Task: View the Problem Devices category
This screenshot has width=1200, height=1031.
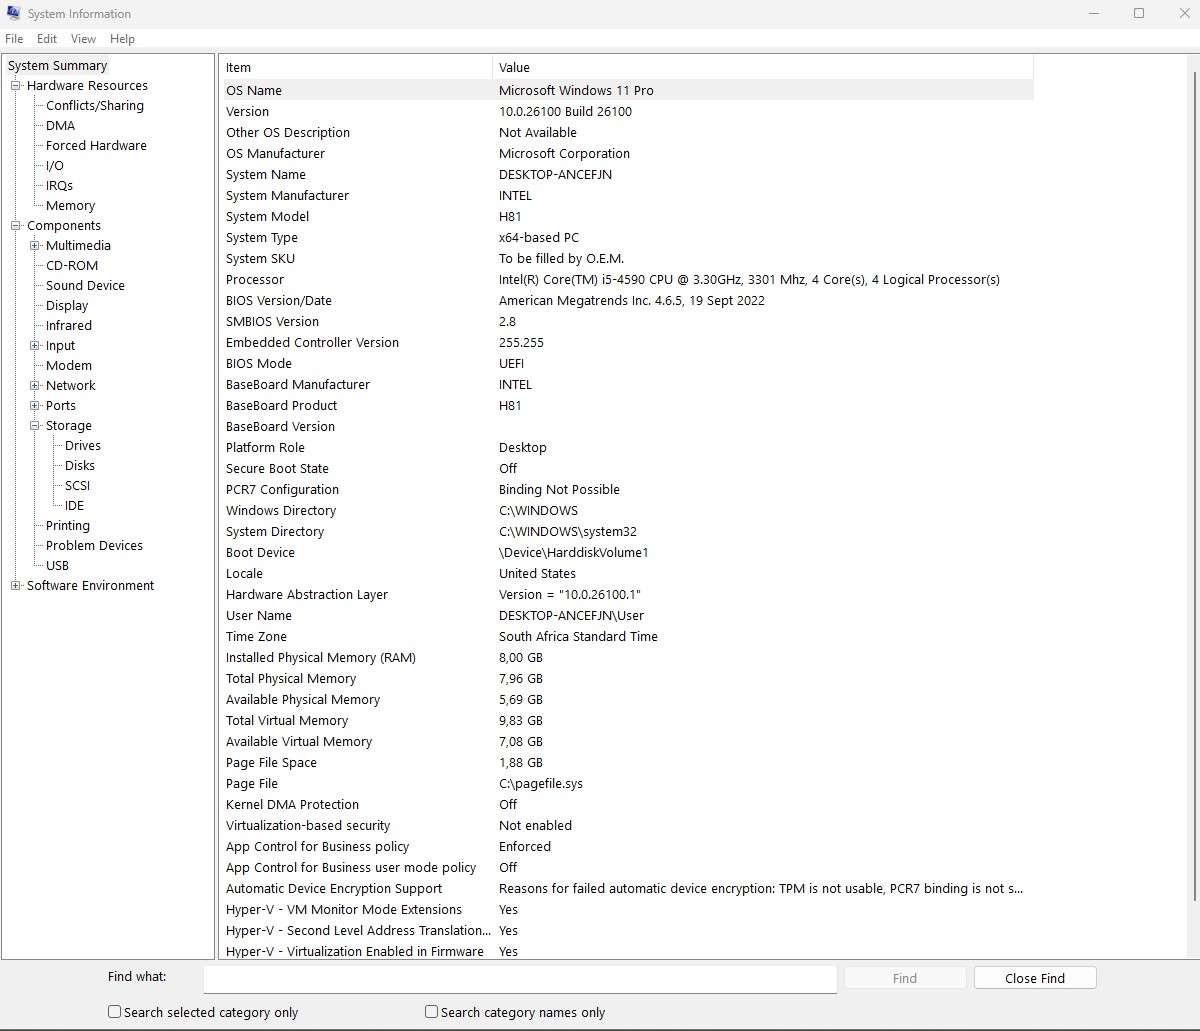Action: coord(92,545)
